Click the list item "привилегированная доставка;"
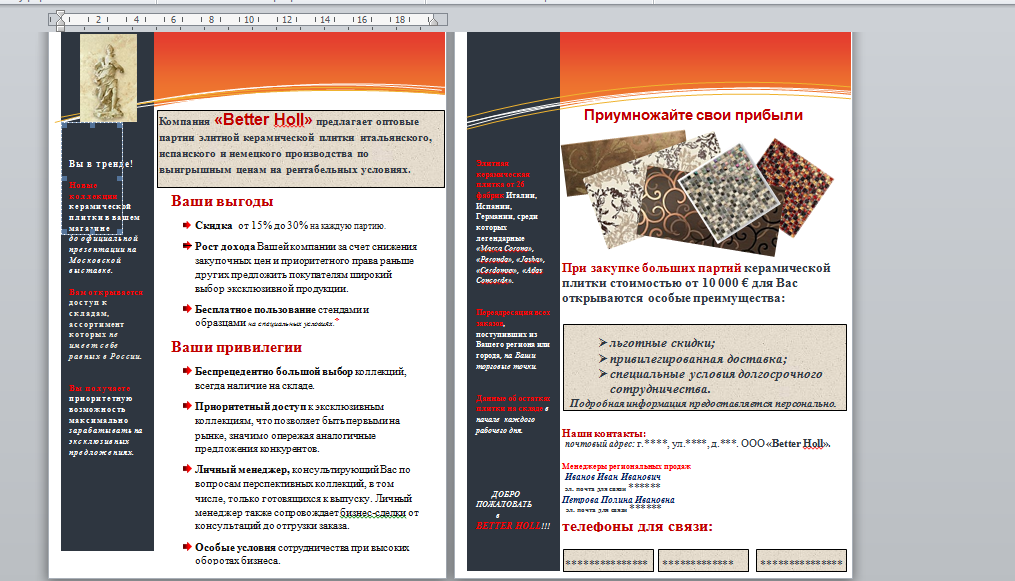This screenshot has width=1015, height=581. coord(698,358)
